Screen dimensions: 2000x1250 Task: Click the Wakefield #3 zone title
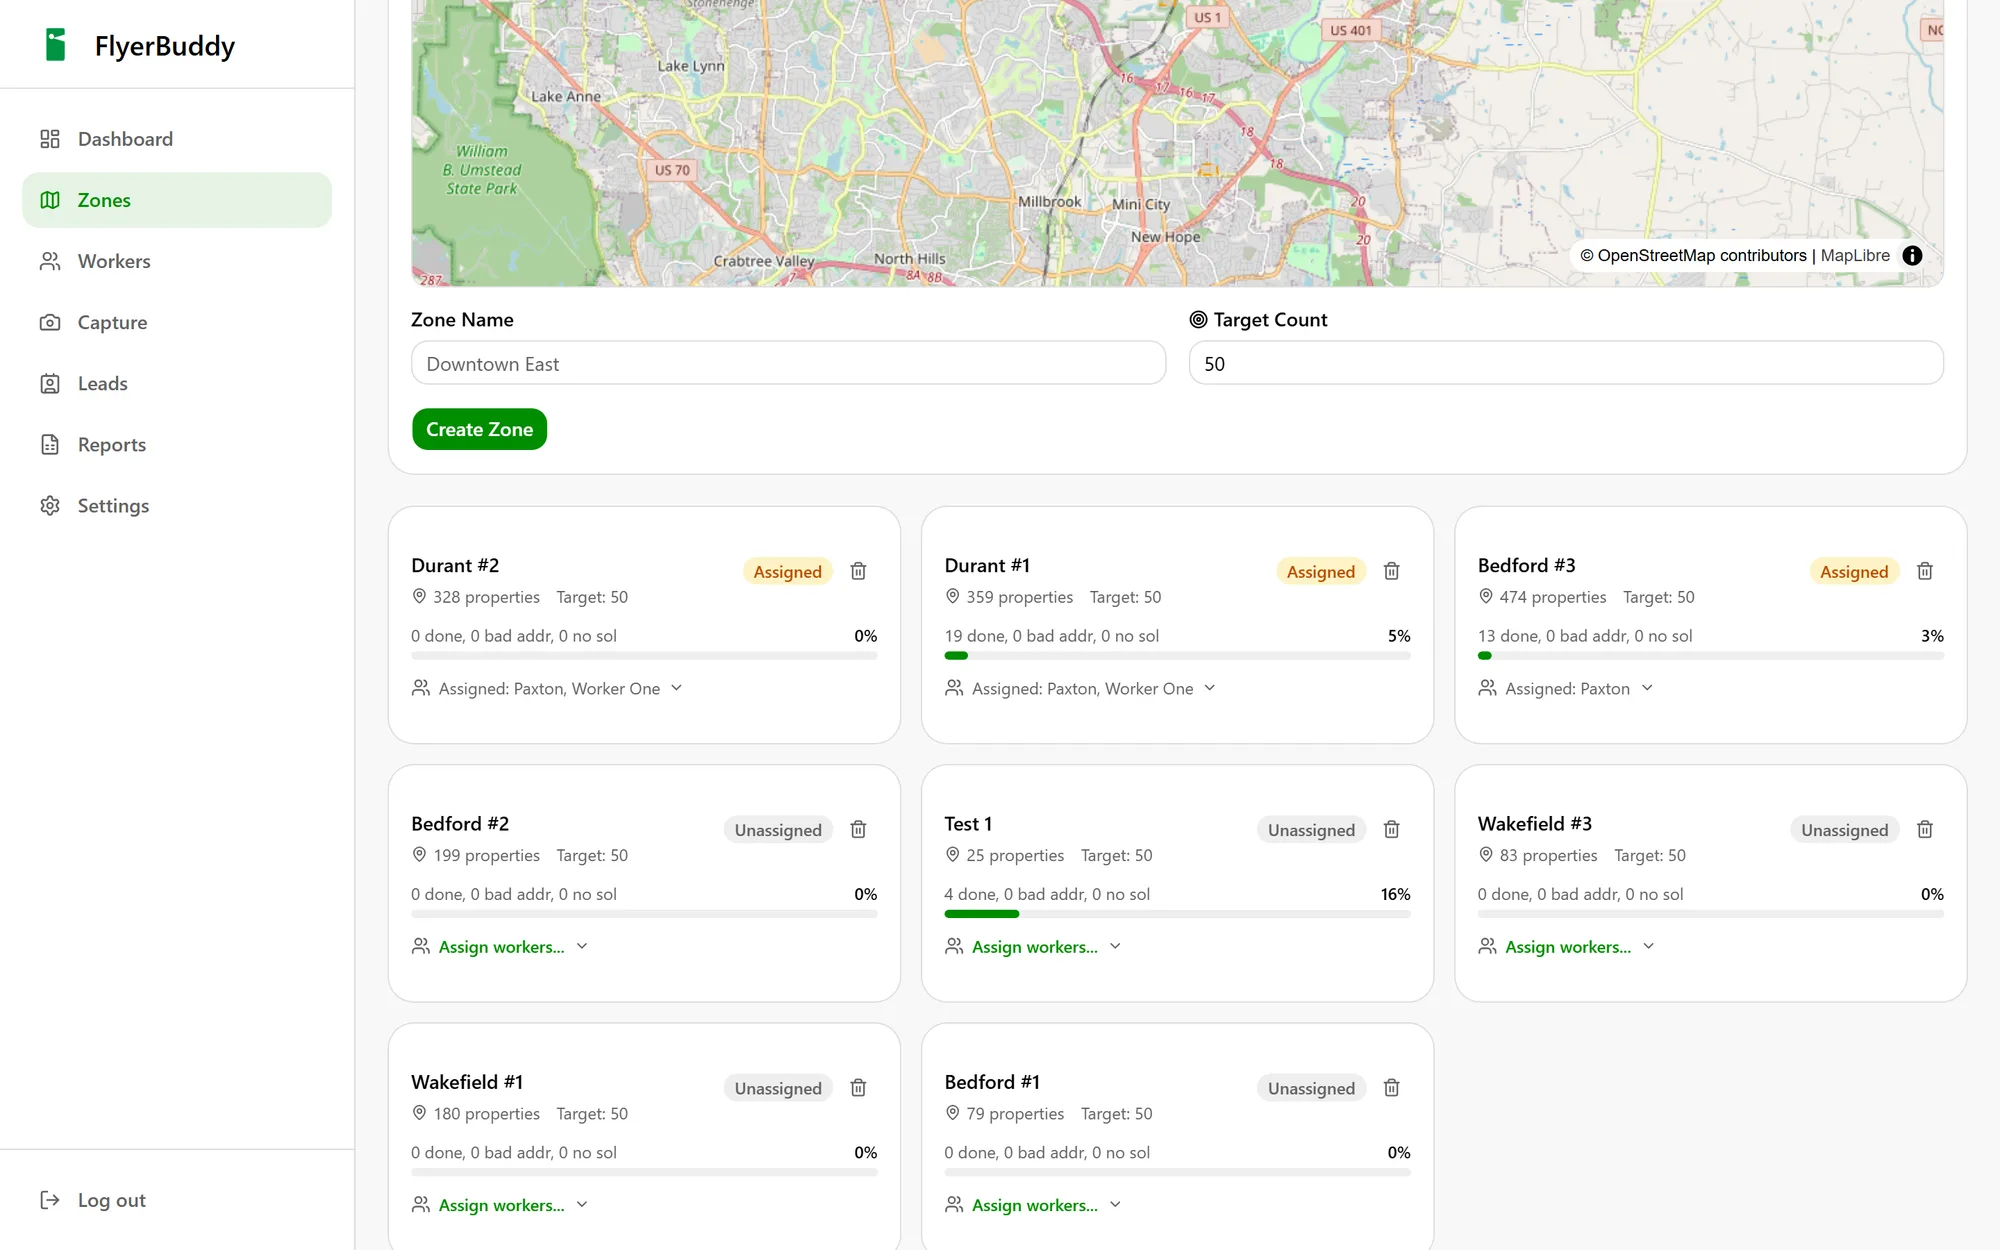pyautogui.click(x=1535, y=824)
